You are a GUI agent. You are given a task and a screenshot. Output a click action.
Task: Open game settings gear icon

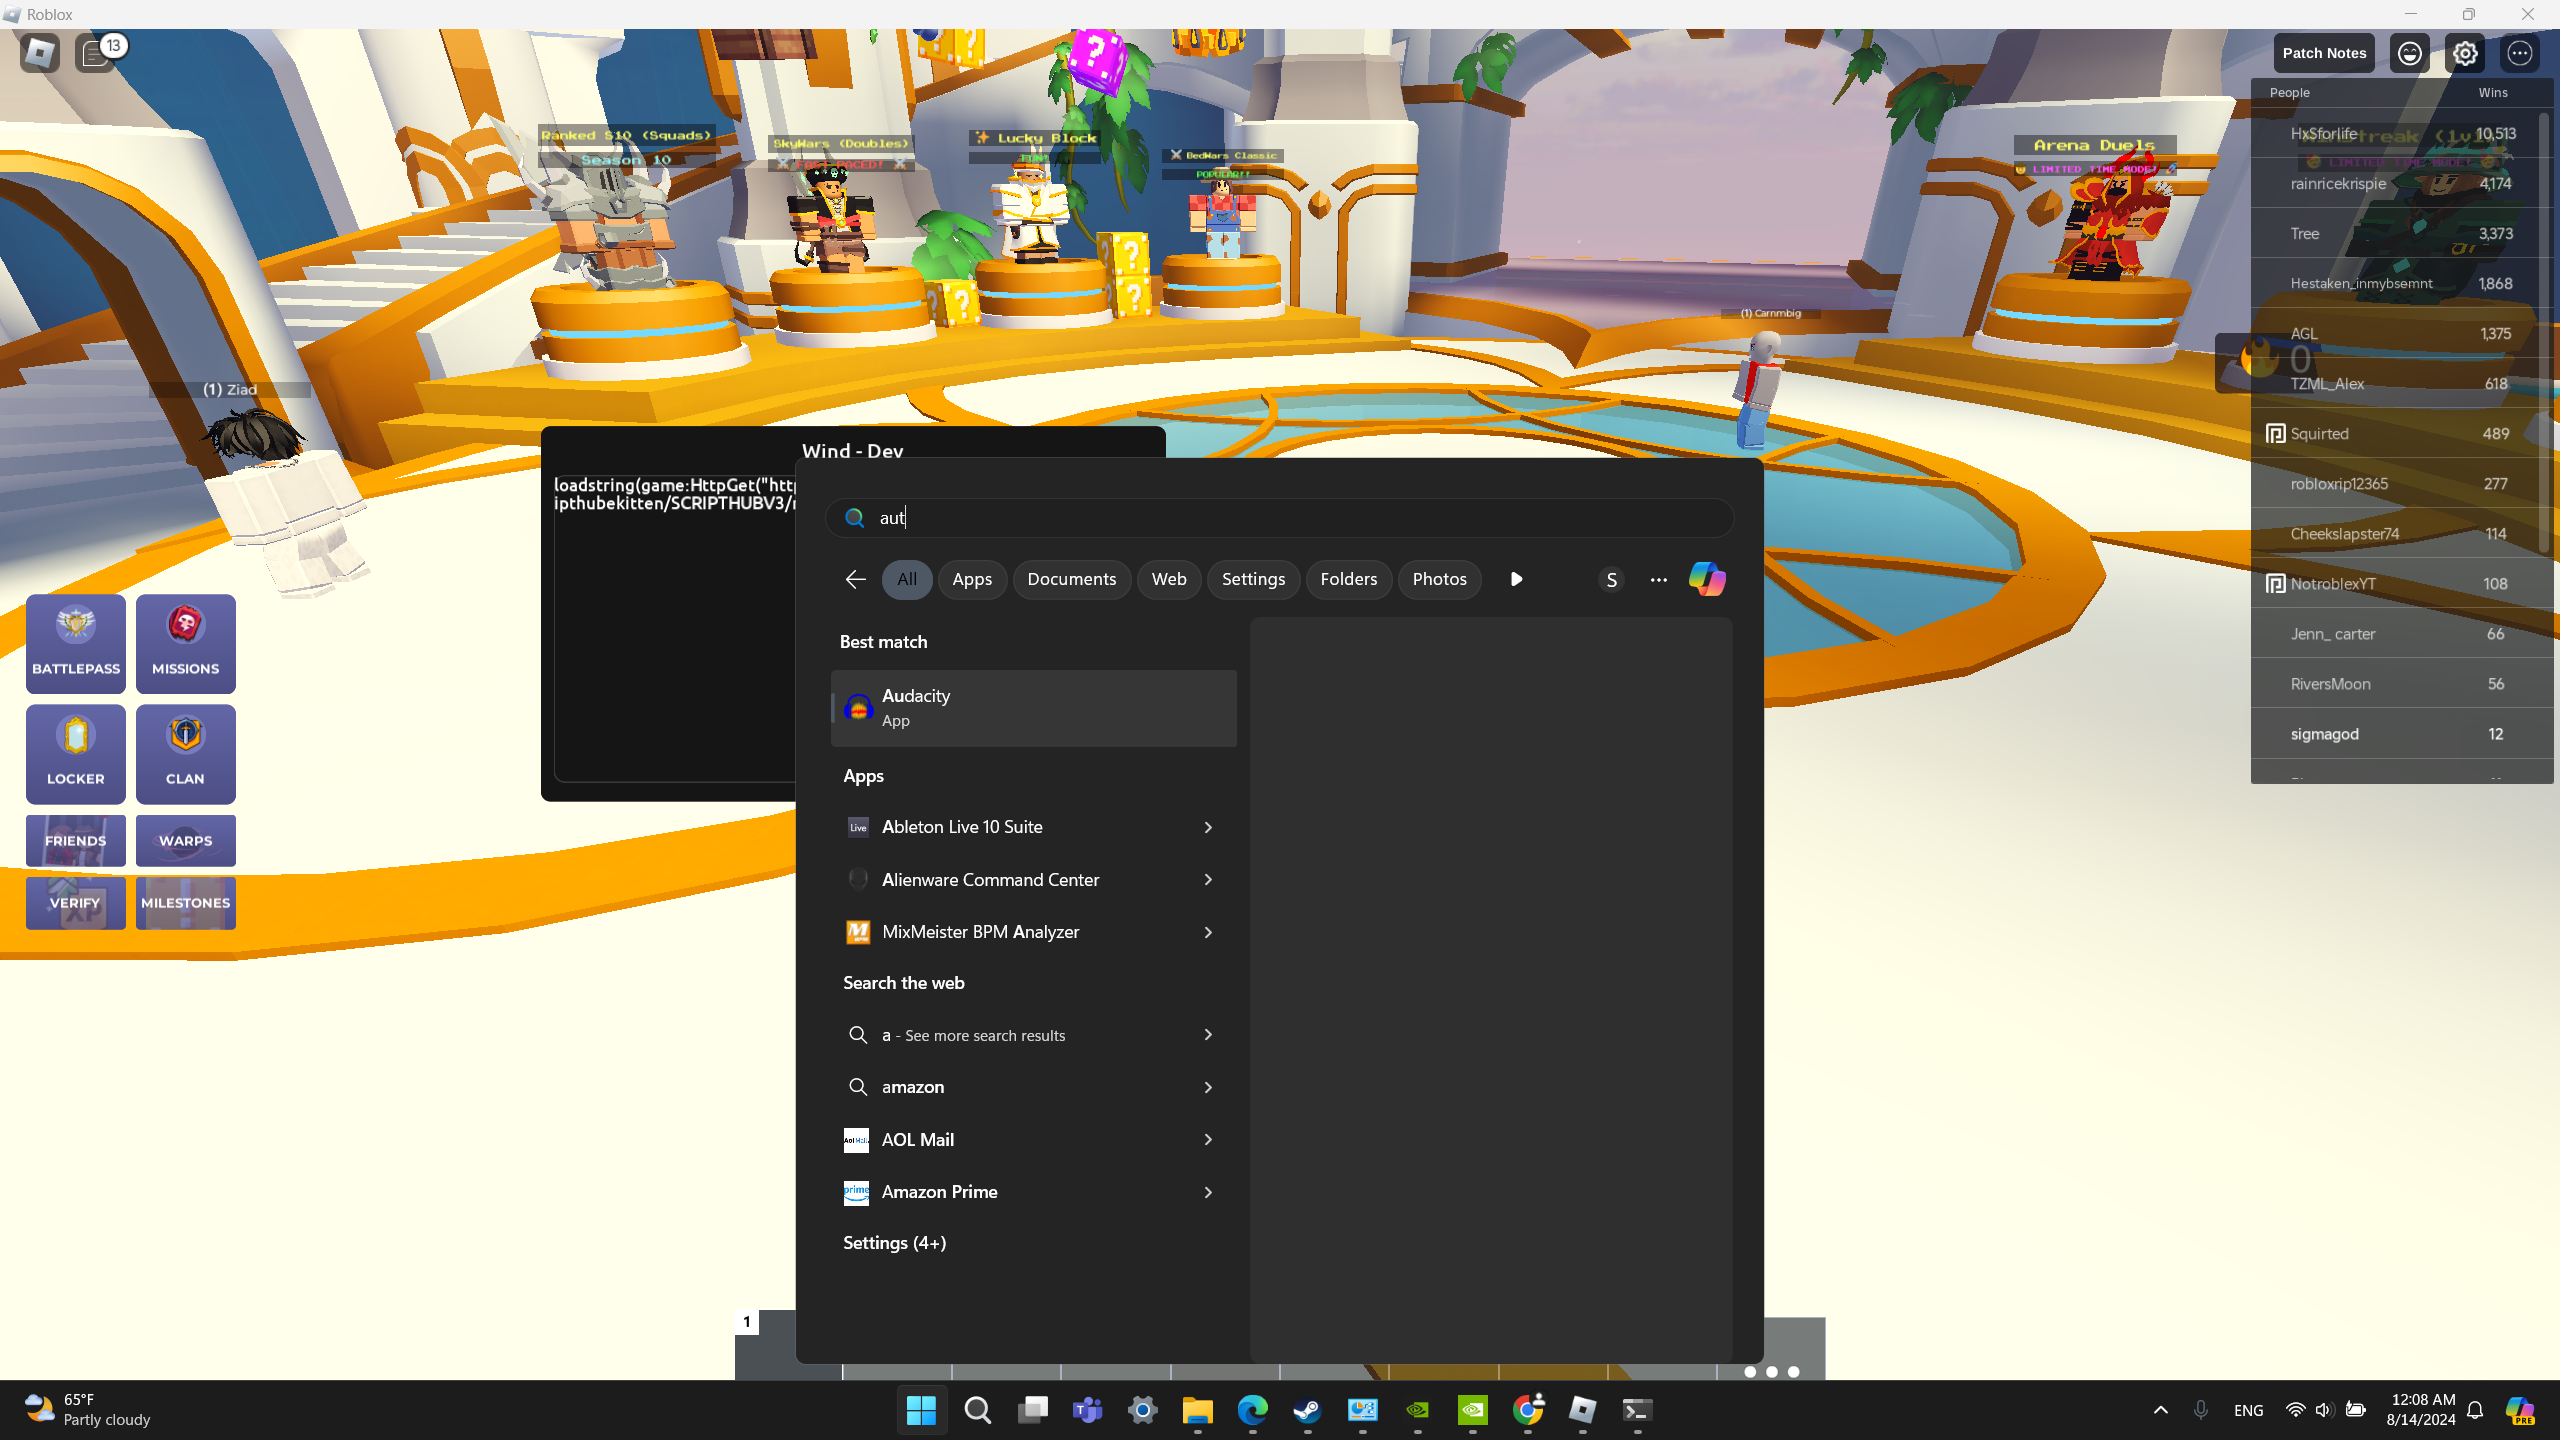pyautogui.click(x=2465, y=53)
